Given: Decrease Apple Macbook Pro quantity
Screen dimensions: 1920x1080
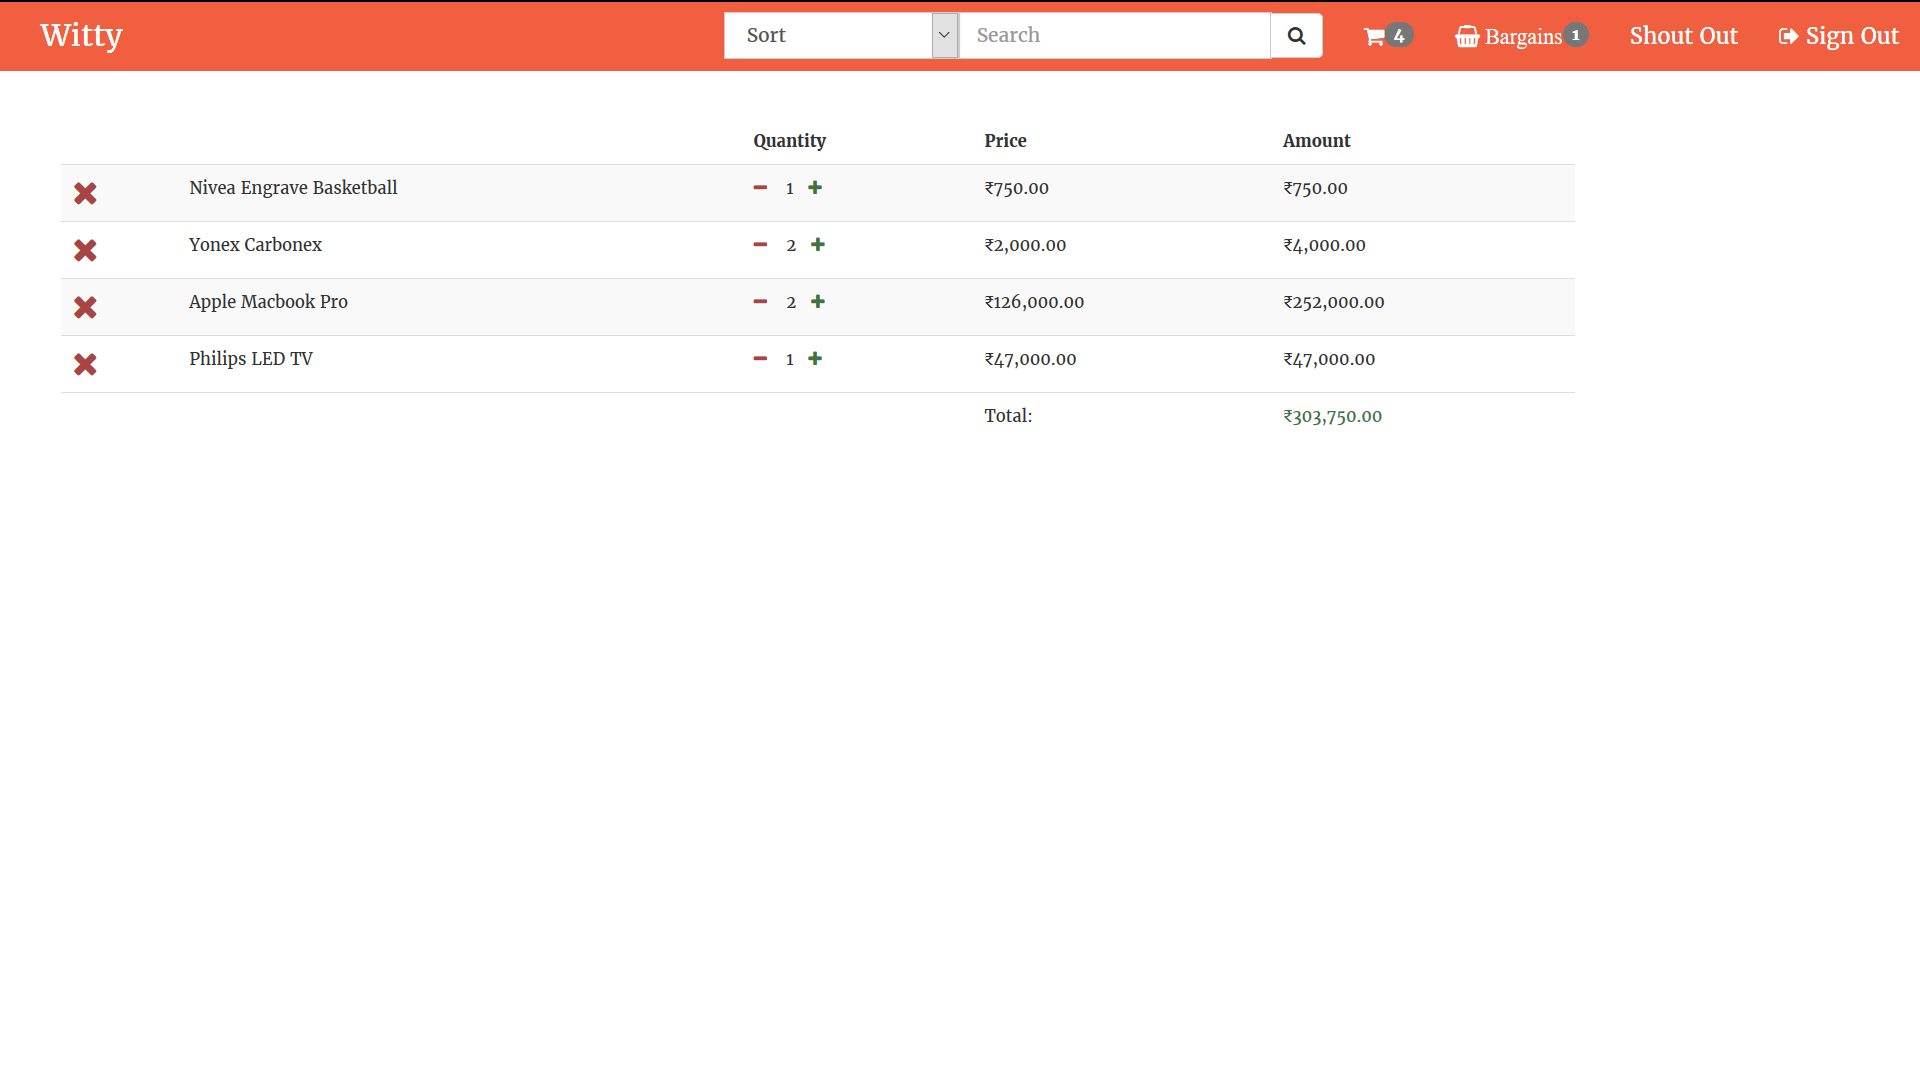Looking at the screenshot, I should coord(760,302).
